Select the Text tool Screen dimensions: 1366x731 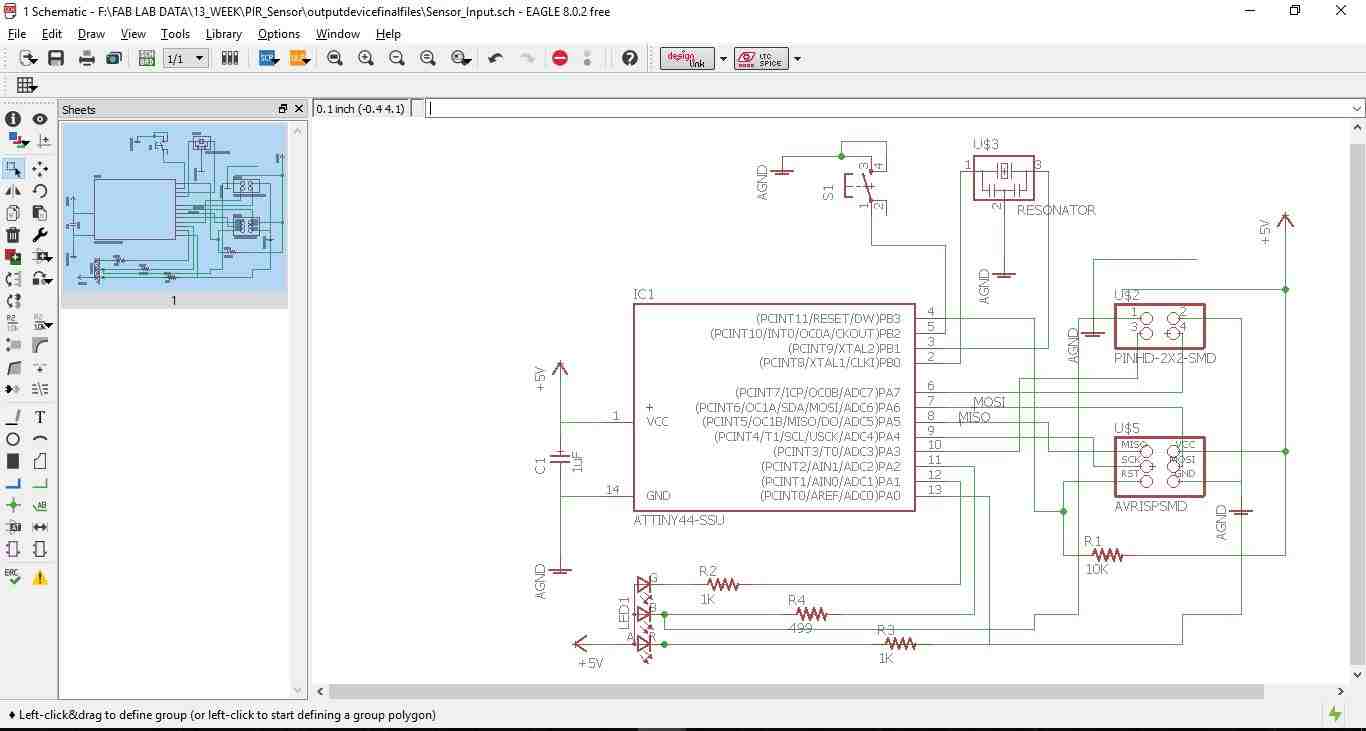point(40,418)
